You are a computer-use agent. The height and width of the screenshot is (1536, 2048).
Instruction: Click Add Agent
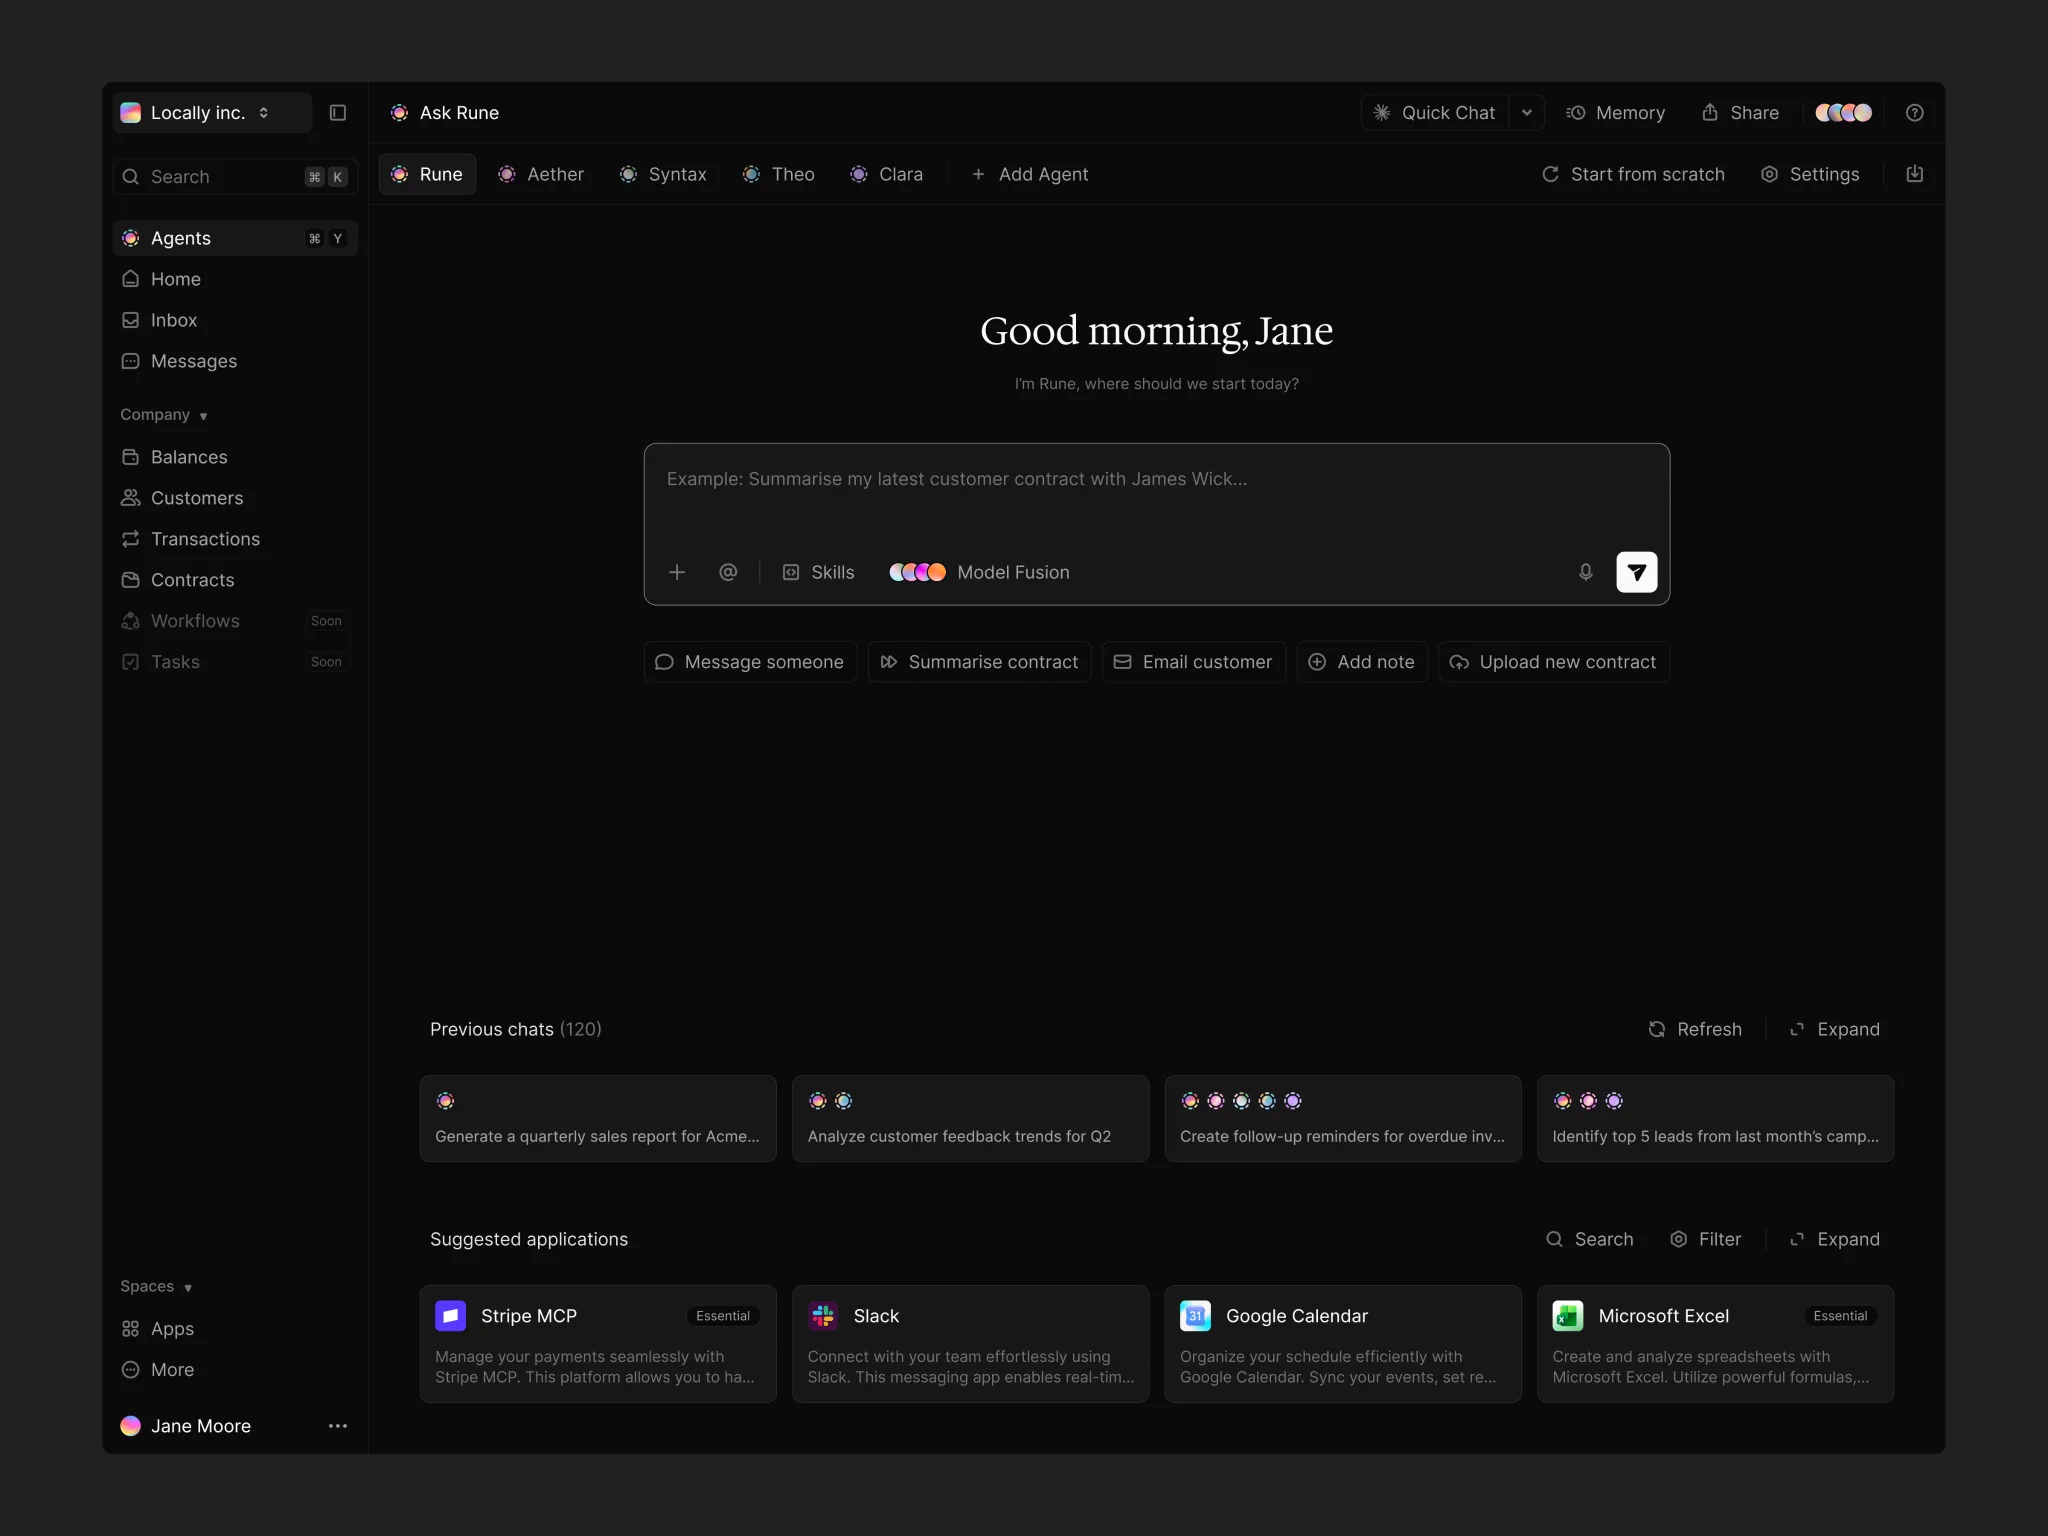[x=1030, y=174]
